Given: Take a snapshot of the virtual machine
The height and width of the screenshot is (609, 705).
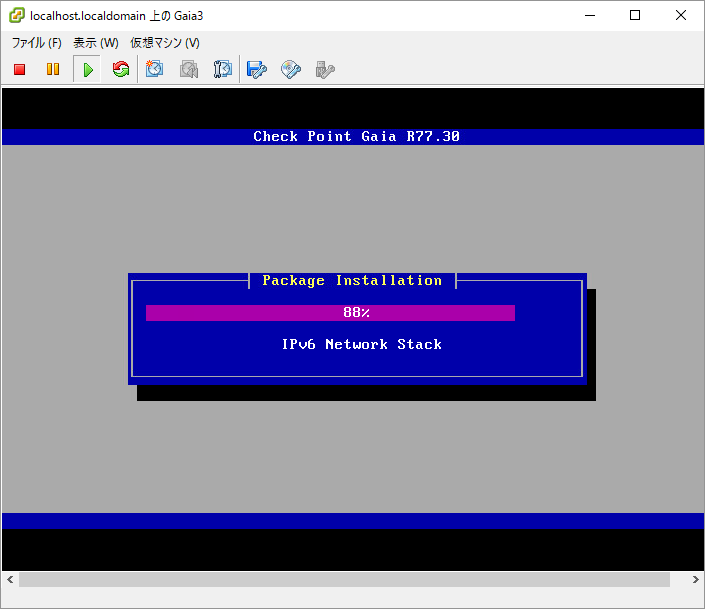Looking at the screenshot, I should (x=154, y=69).
